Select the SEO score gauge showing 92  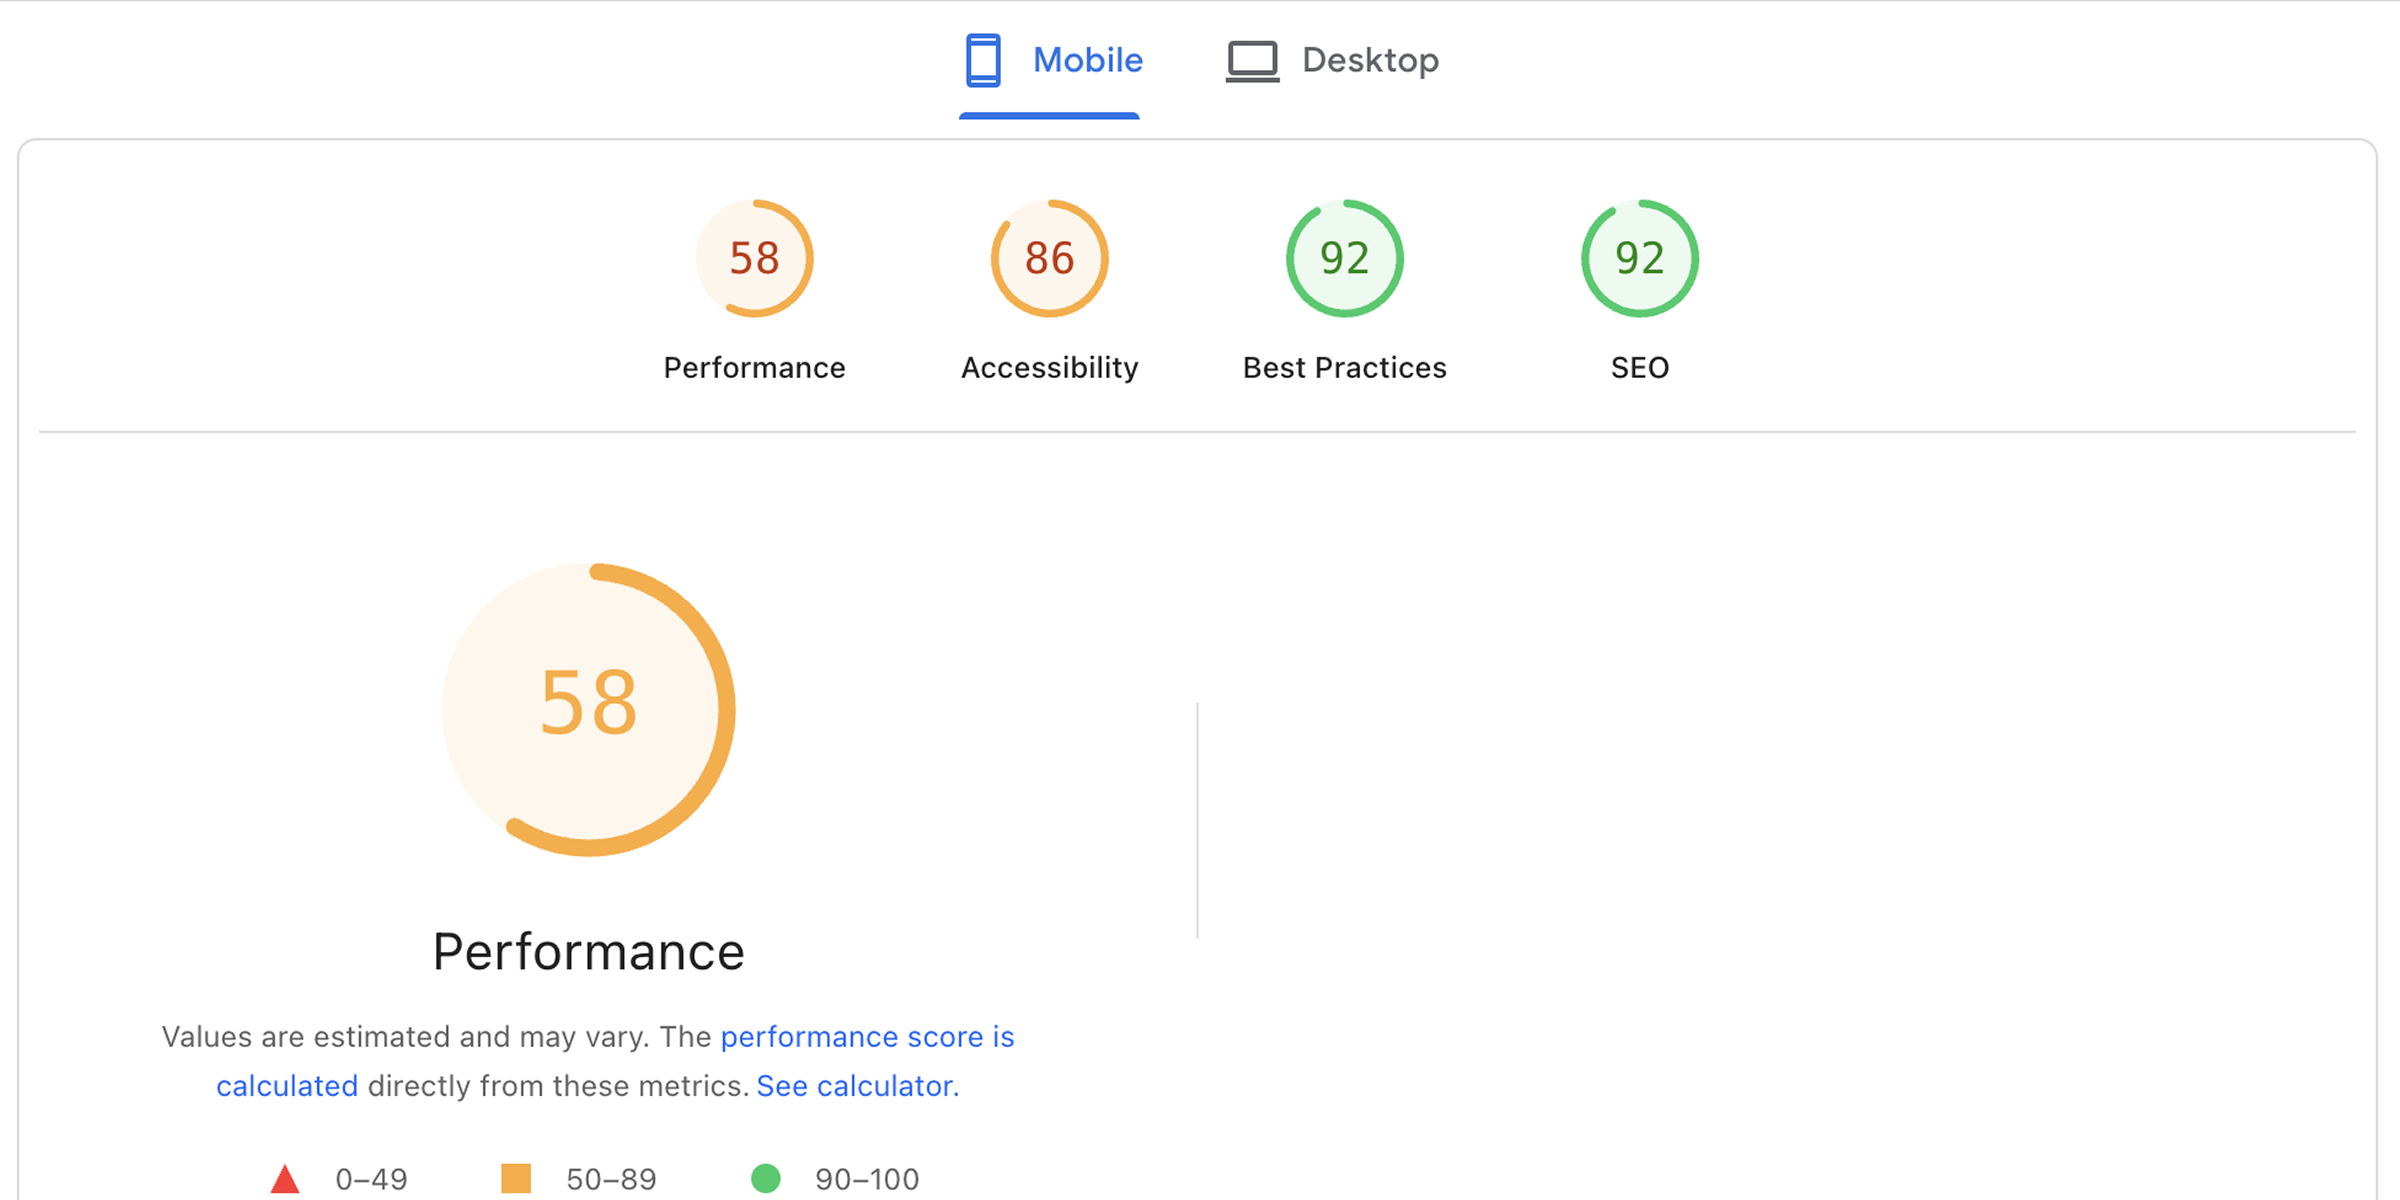point(1637,257)
